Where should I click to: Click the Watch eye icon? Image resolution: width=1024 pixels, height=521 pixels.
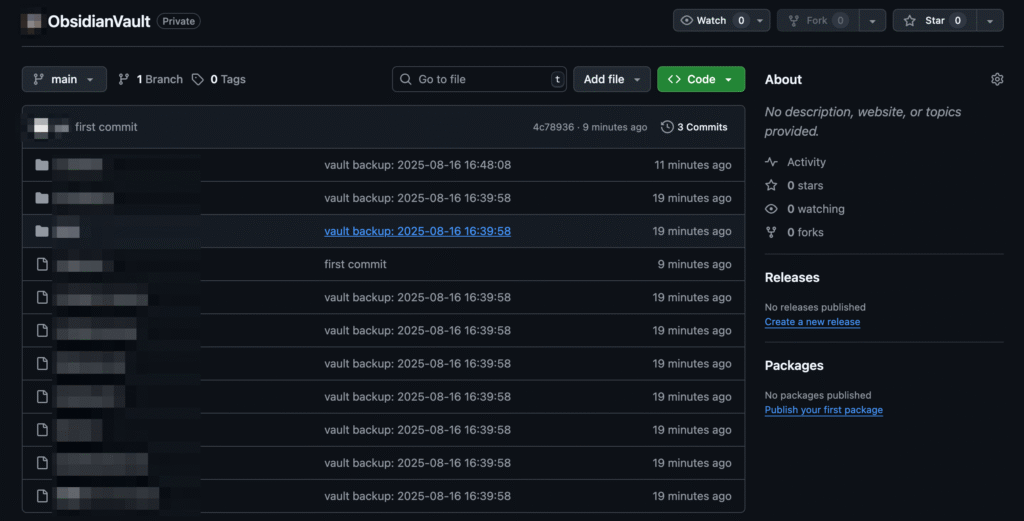[686, 20]
